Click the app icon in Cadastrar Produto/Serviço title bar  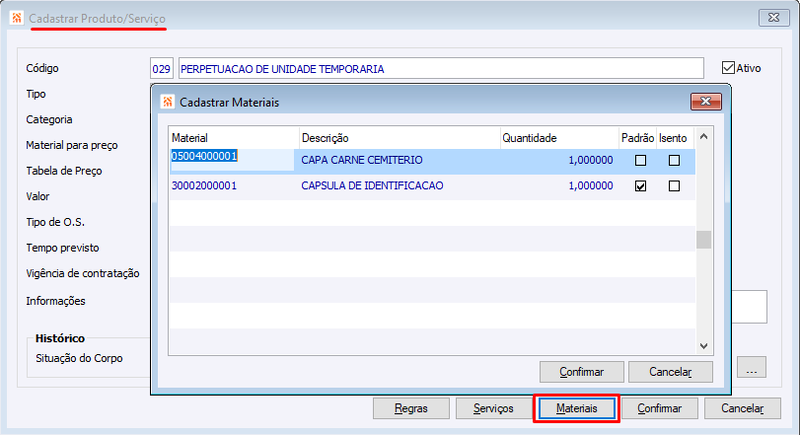(x=16, y=18)
